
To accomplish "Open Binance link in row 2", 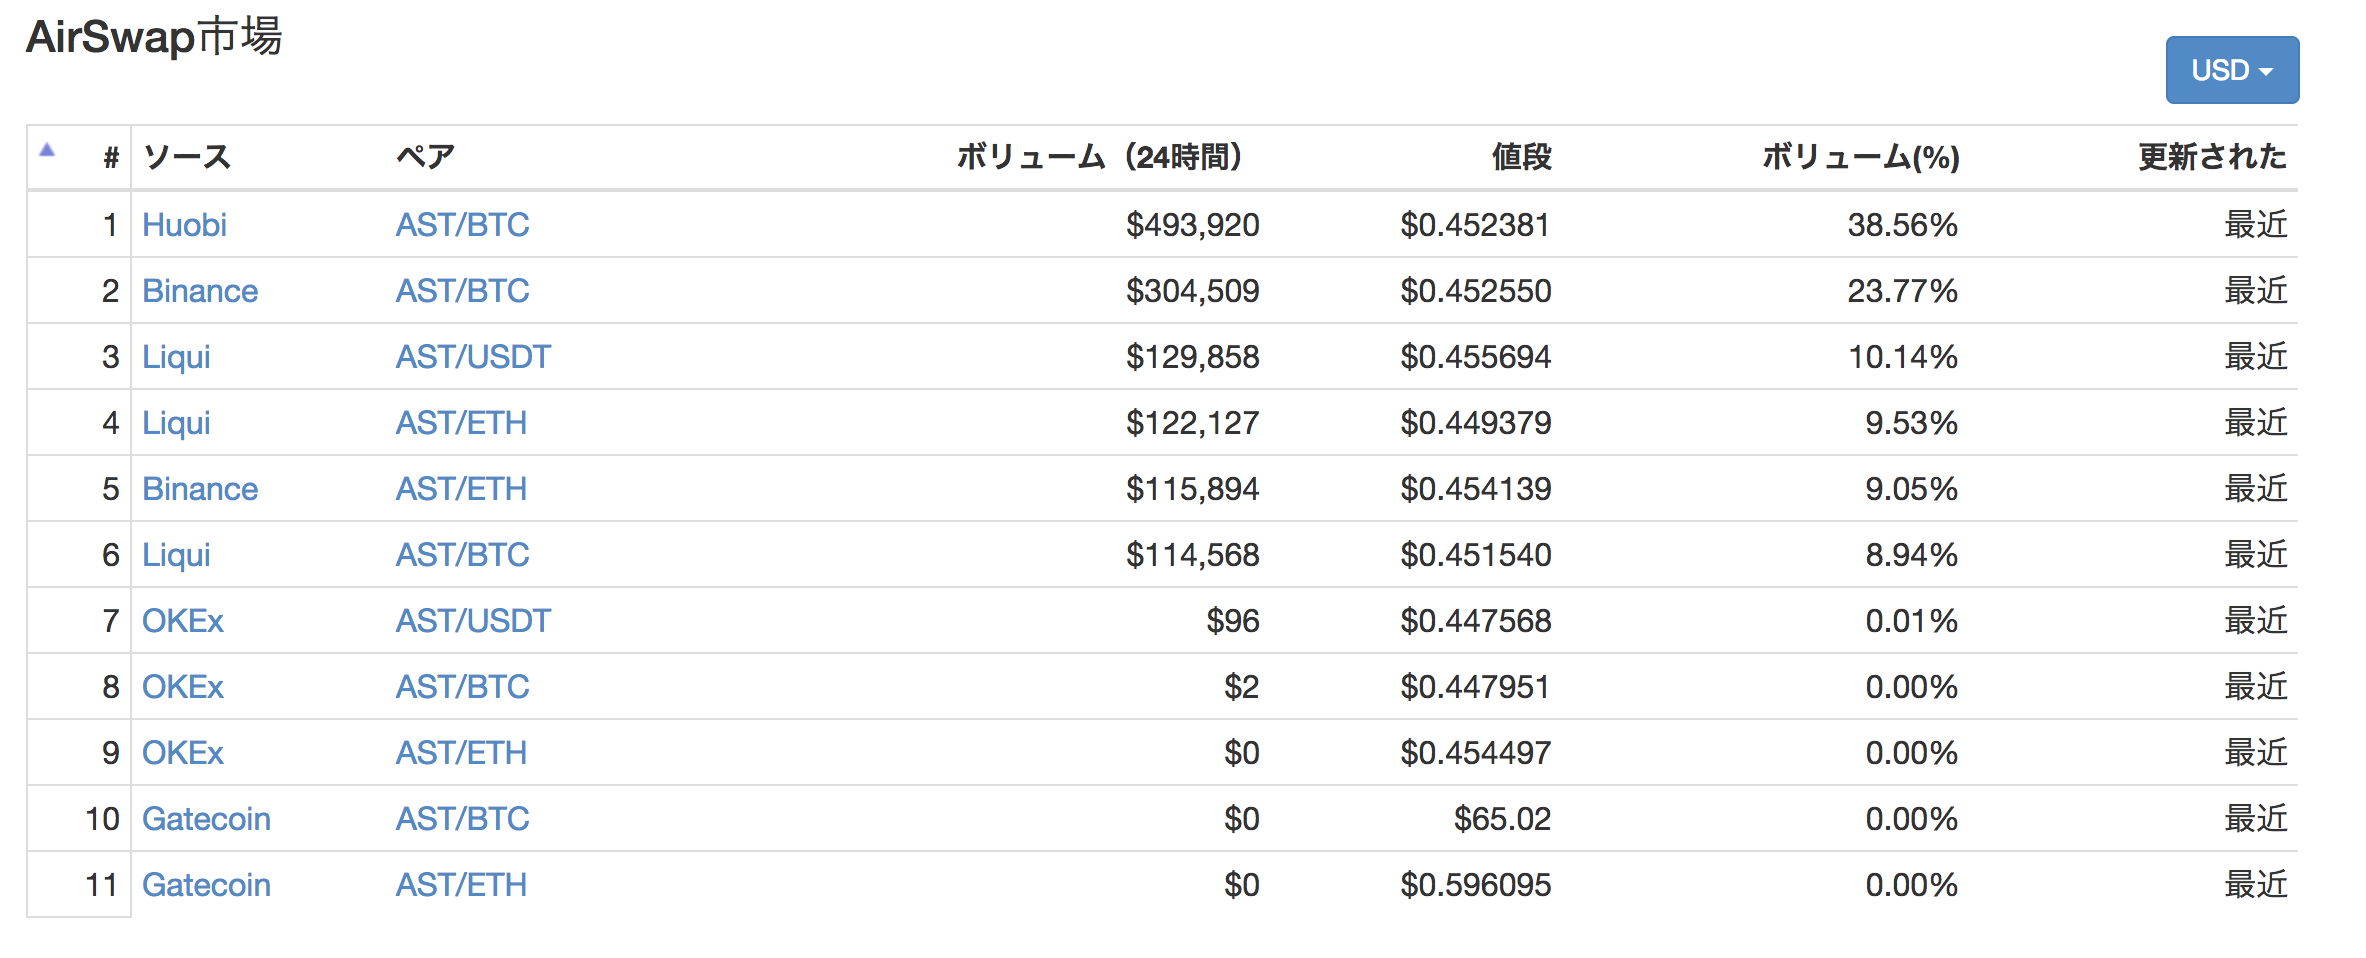I will point(200,291).
